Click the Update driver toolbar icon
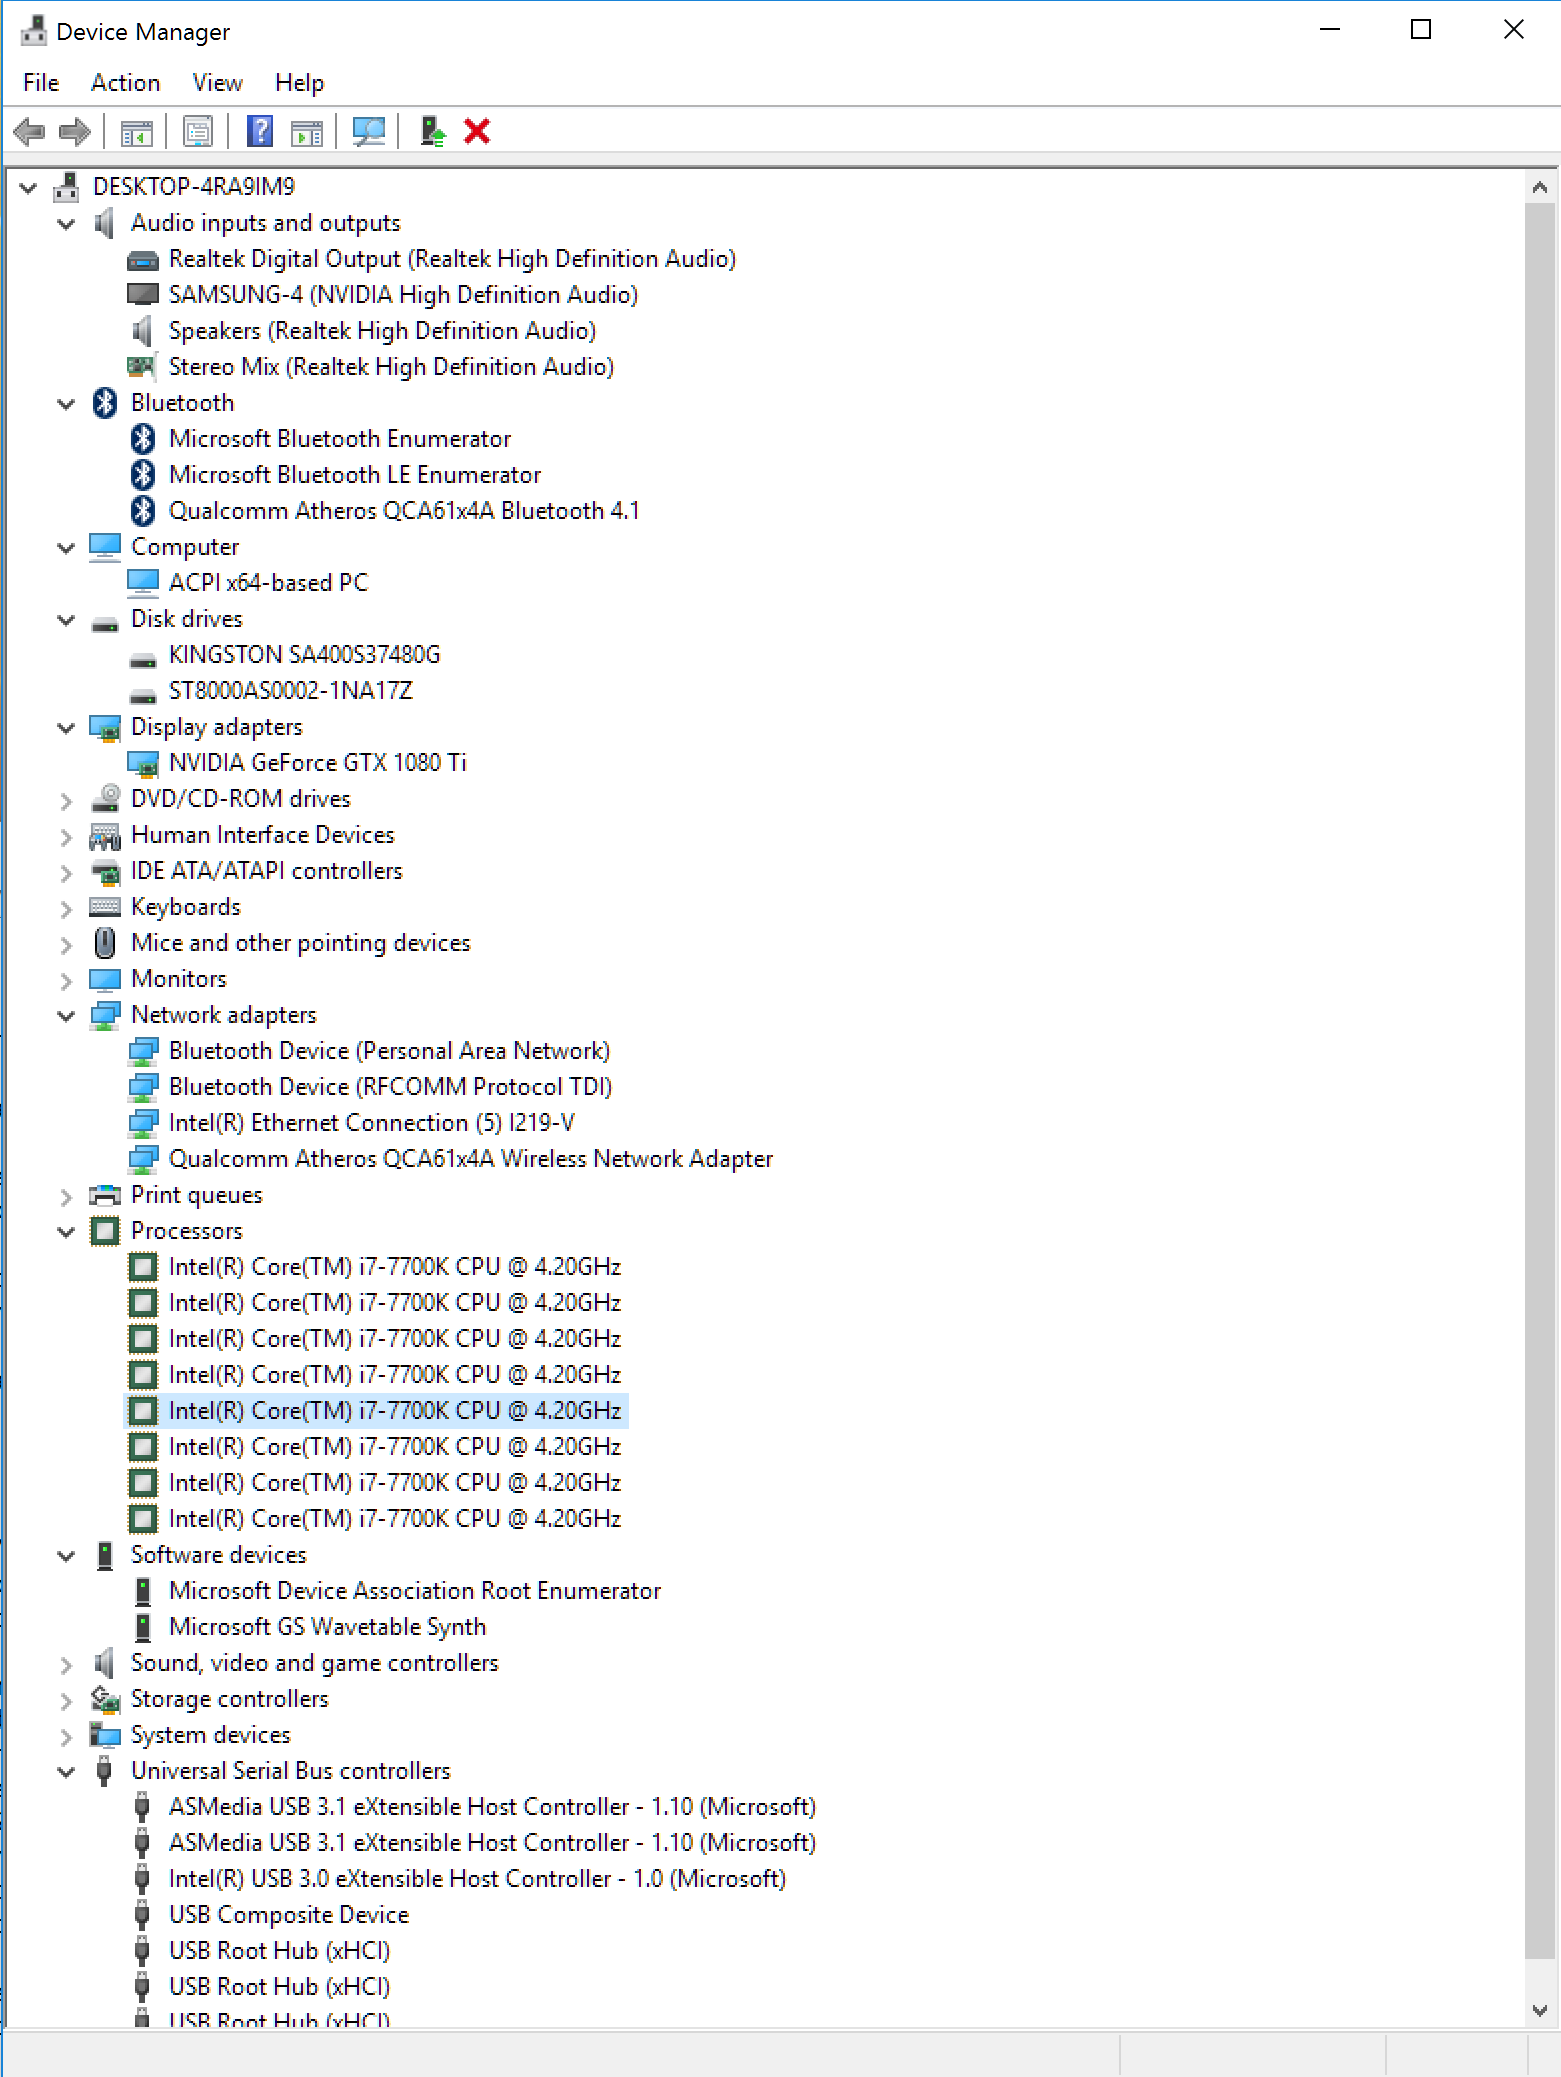The image size is (1561, 2077). pyautogui.click(x=432, y=131)
